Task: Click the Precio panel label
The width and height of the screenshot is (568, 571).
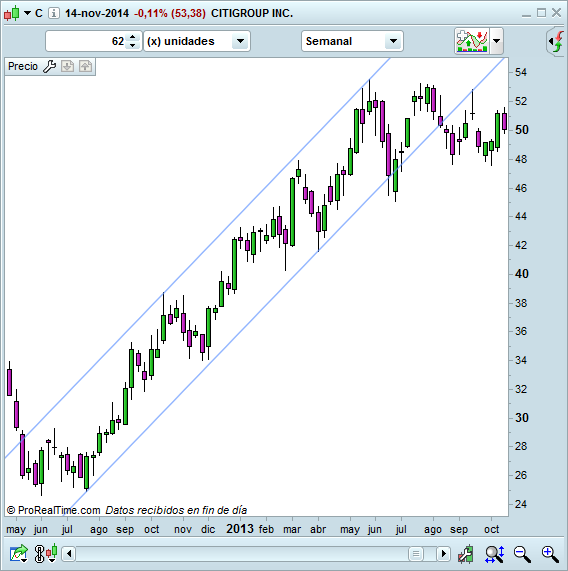Action: [23, 66]
